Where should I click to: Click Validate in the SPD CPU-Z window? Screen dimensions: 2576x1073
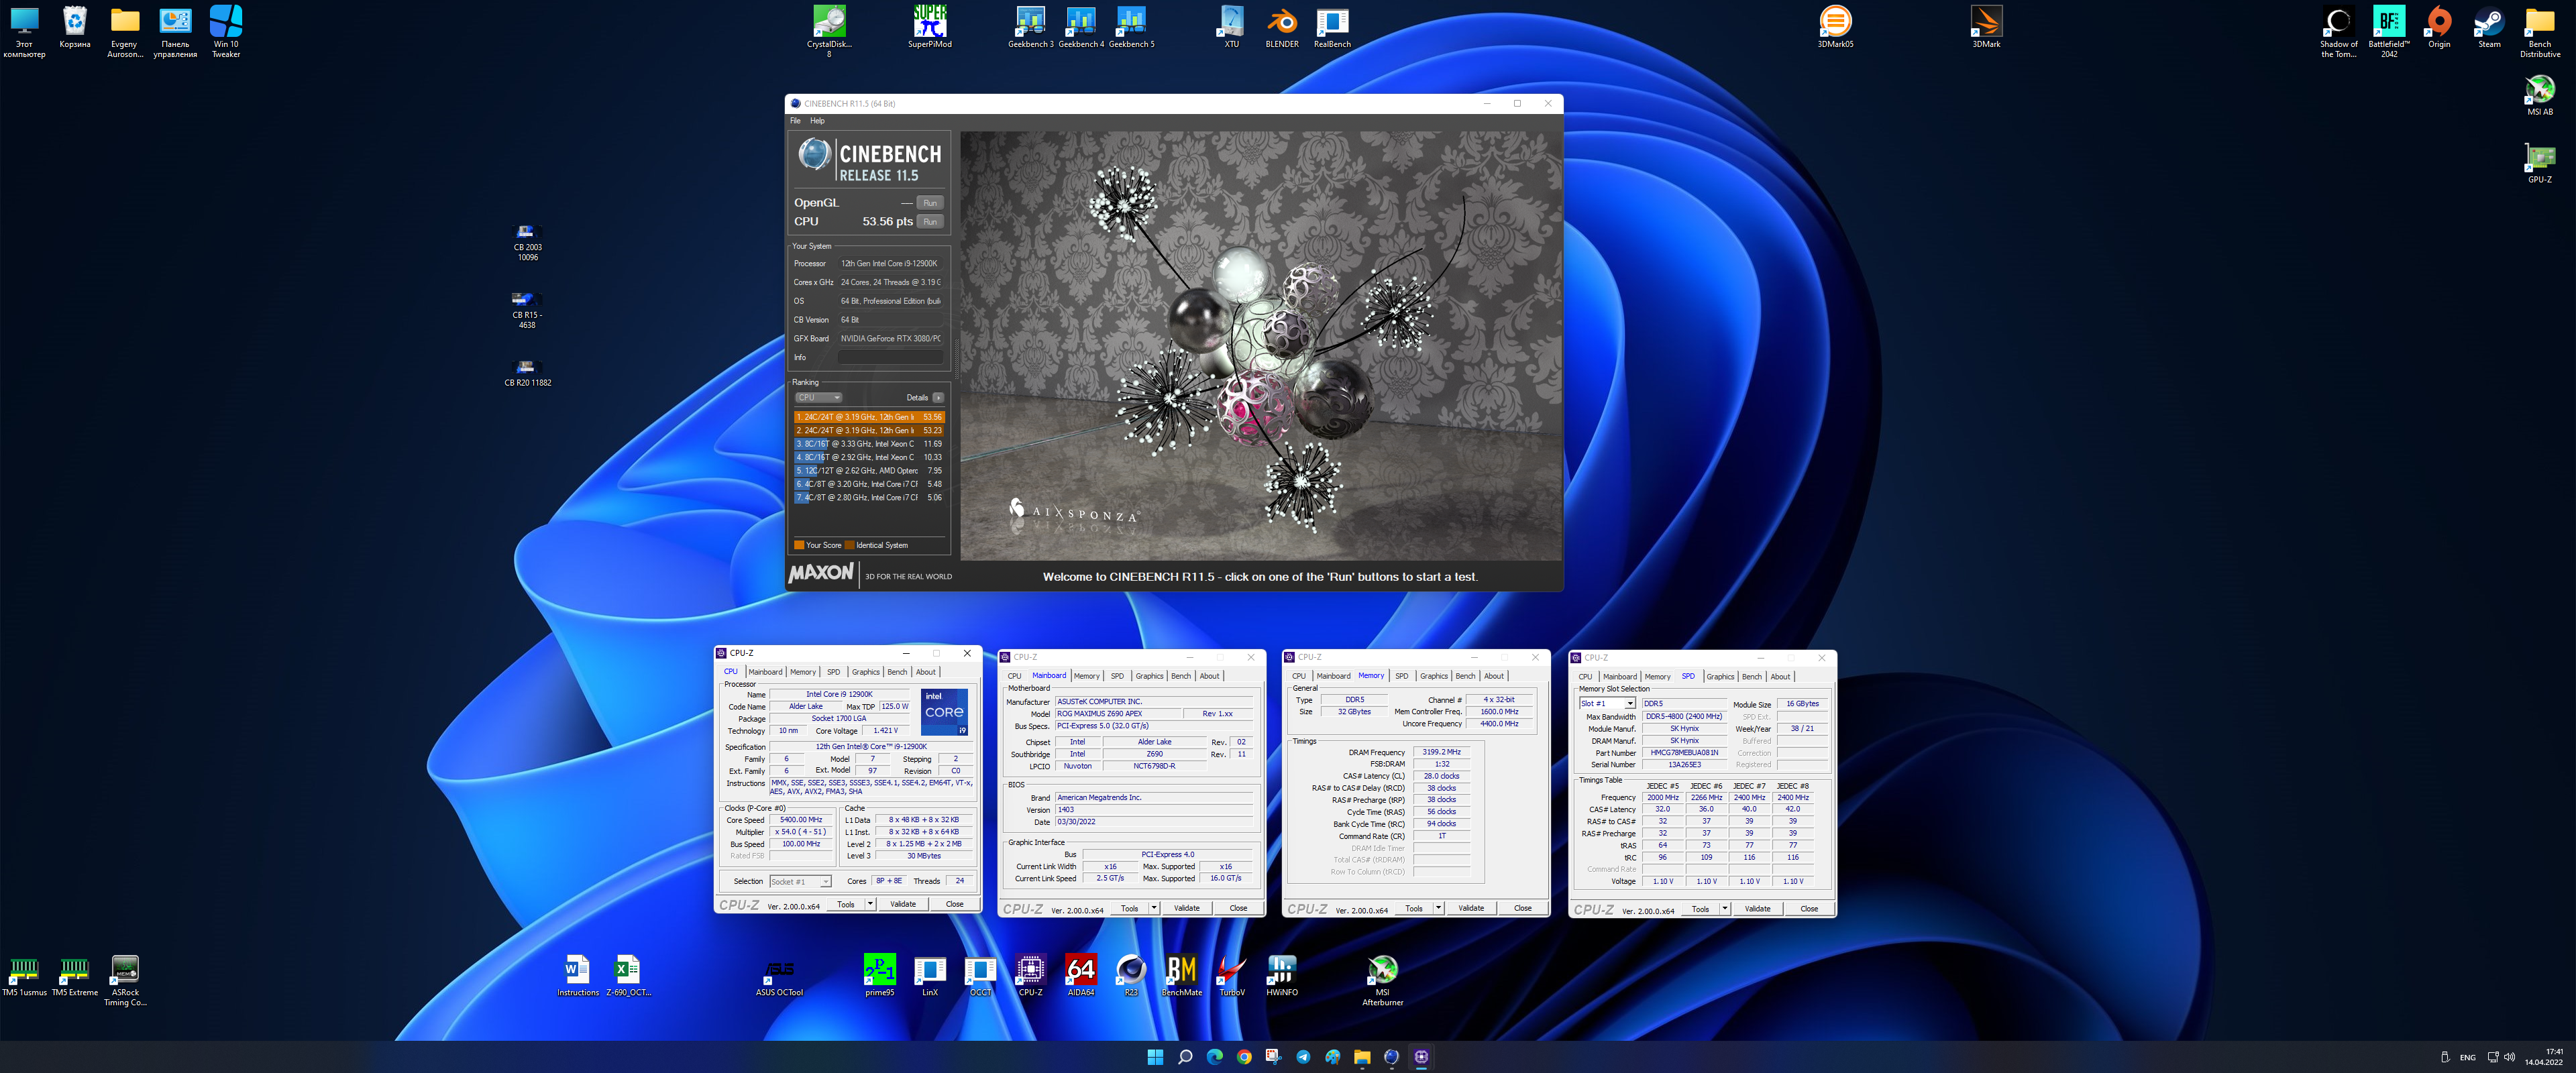coord(1757,909)
